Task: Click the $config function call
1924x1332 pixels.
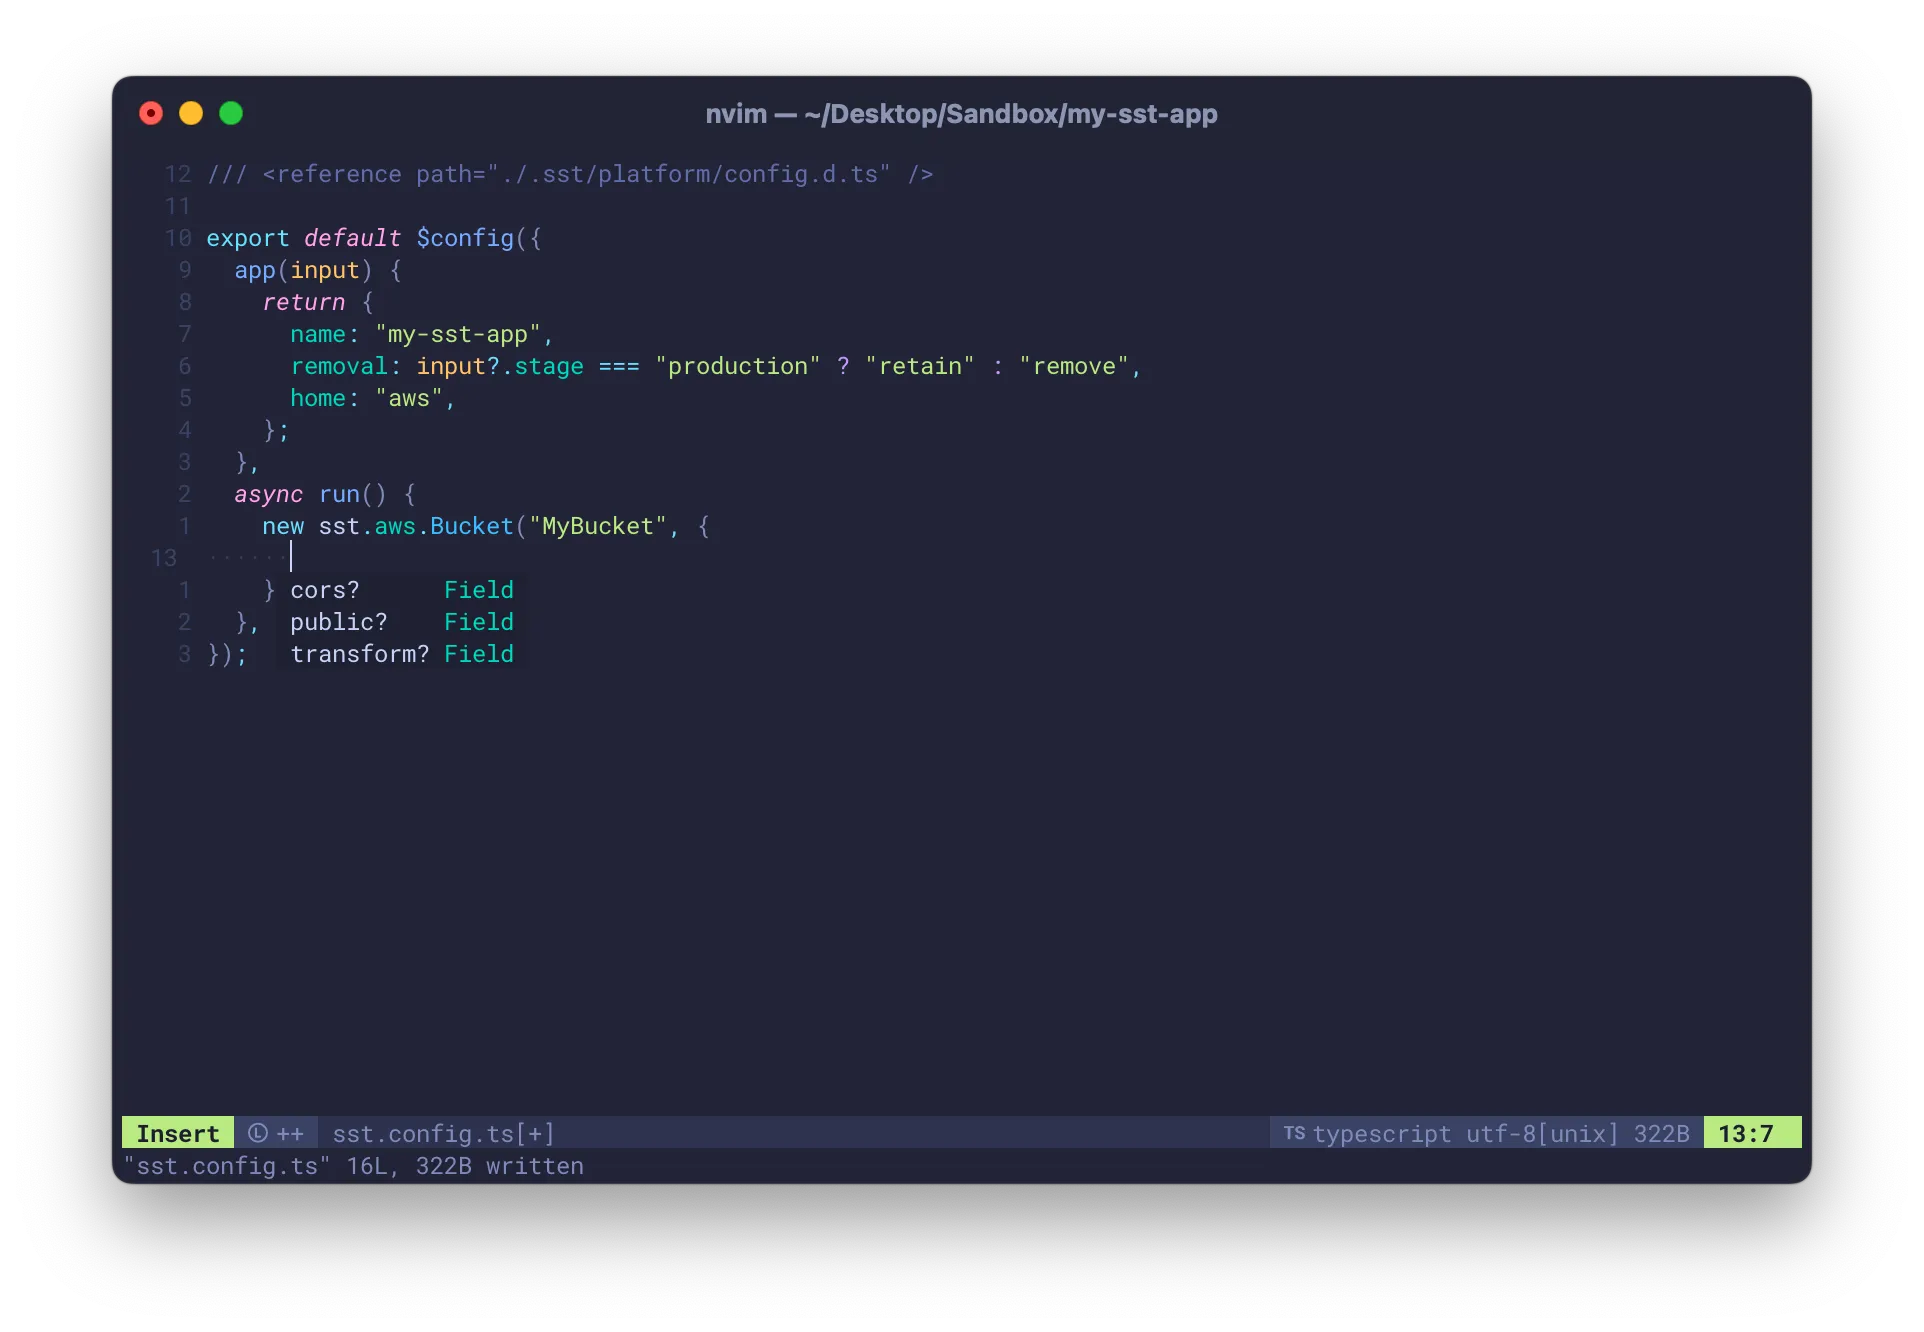Action: [x=465, y=238]
